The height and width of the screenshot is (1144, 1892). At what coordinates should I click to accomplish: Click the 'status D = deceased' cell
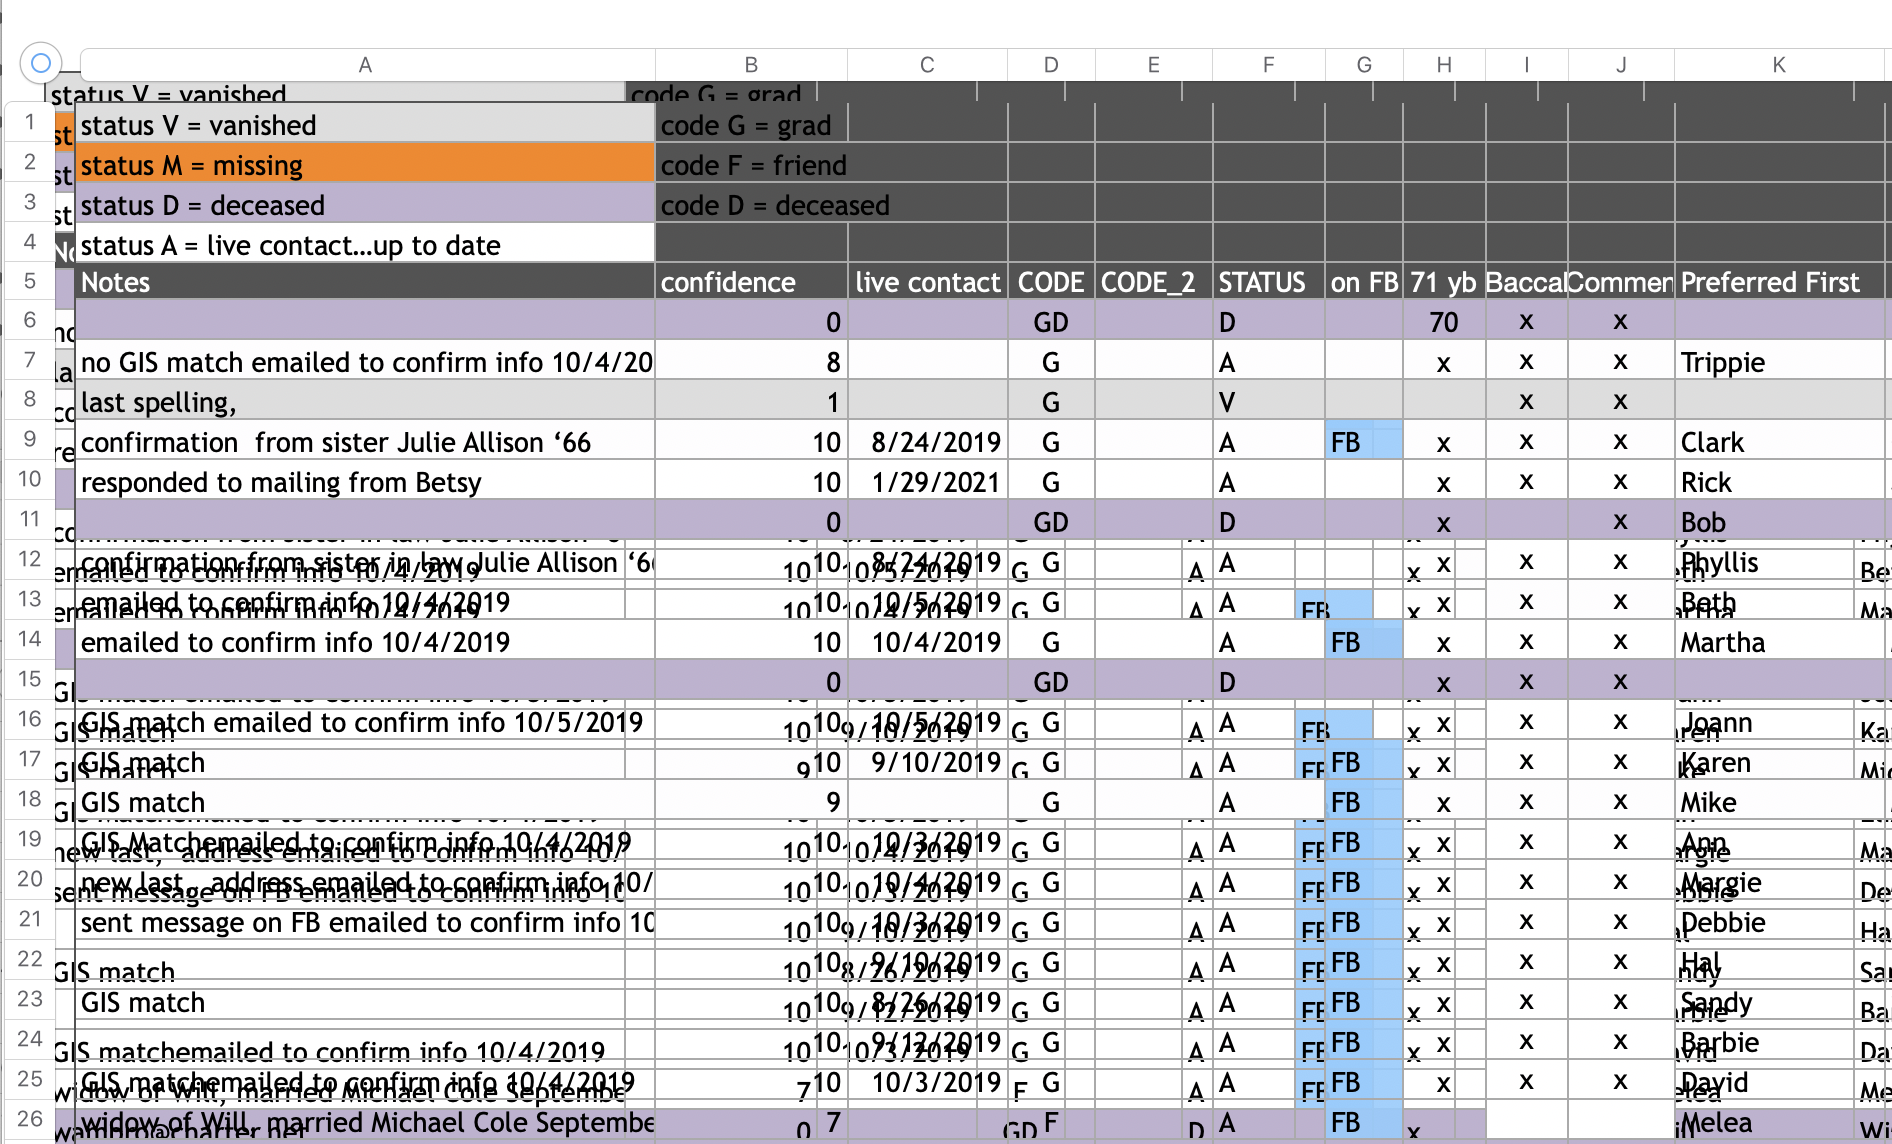coord(365,203)
